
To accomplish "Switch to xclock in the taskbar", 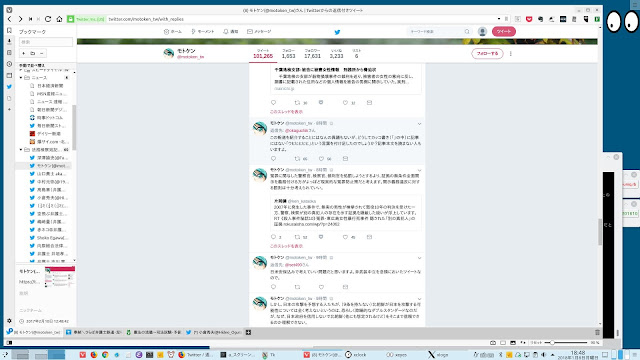I will click(356, 355).
